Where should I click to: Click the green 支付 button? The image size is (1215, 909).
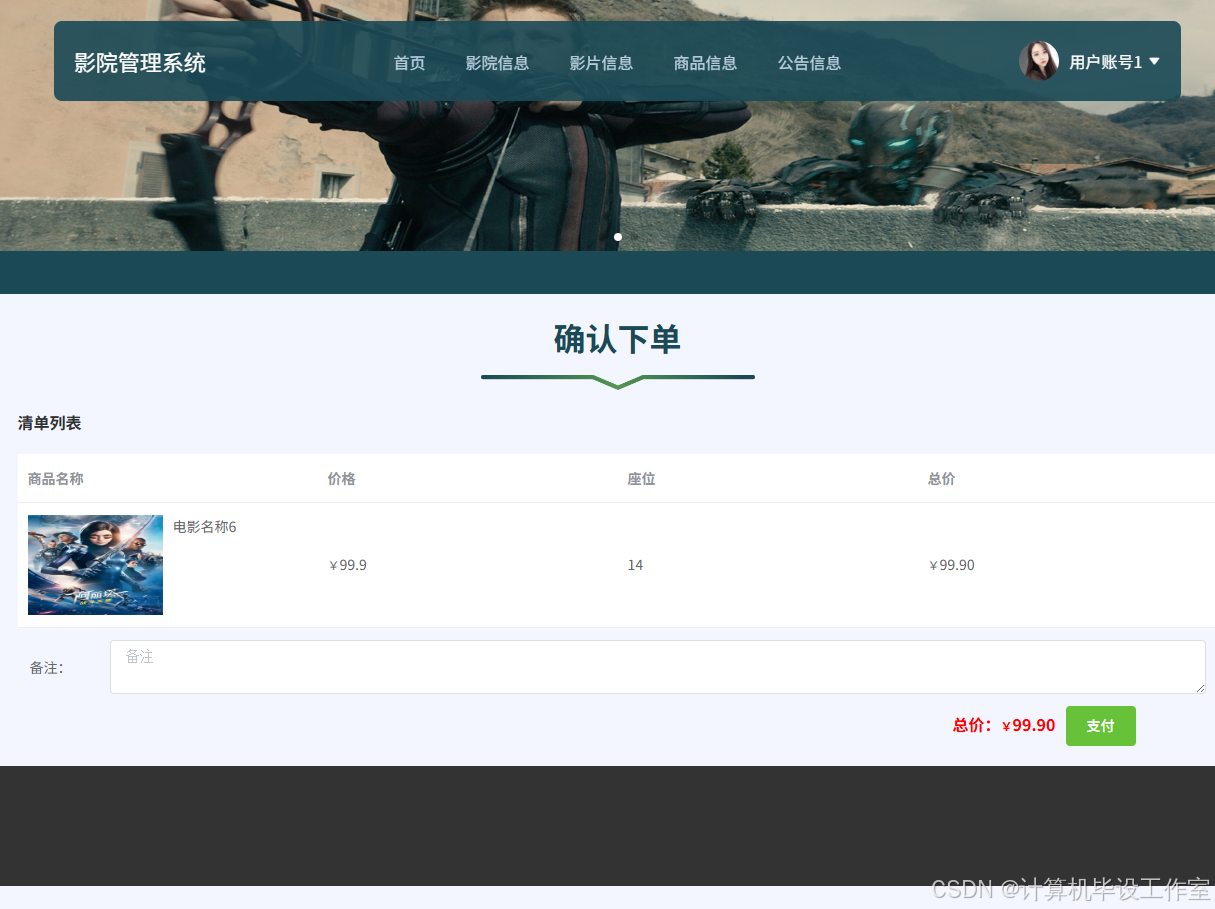[x=1100, y=726]
